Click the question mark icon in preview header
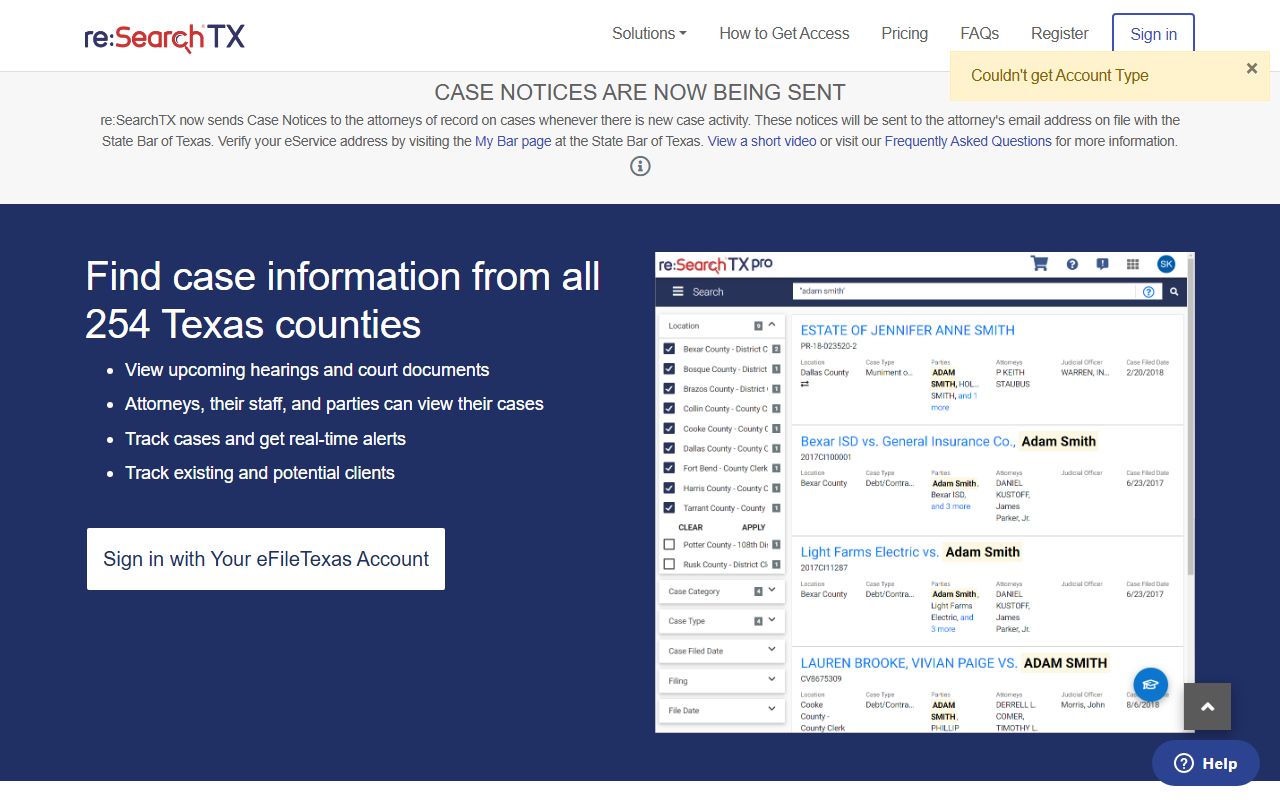The image size is (1280, 800). (x=1072, y=264)
